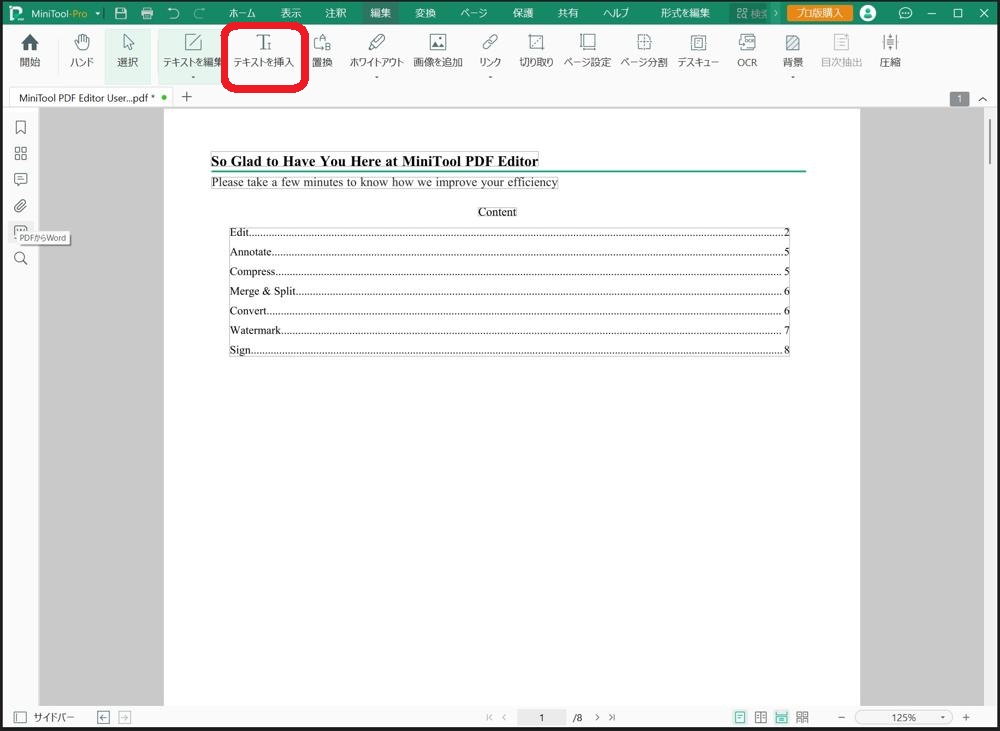Open the search magnifier in sidebar
The width and height of the screenshot is (1000, 731).
click(x=20, y=258)
